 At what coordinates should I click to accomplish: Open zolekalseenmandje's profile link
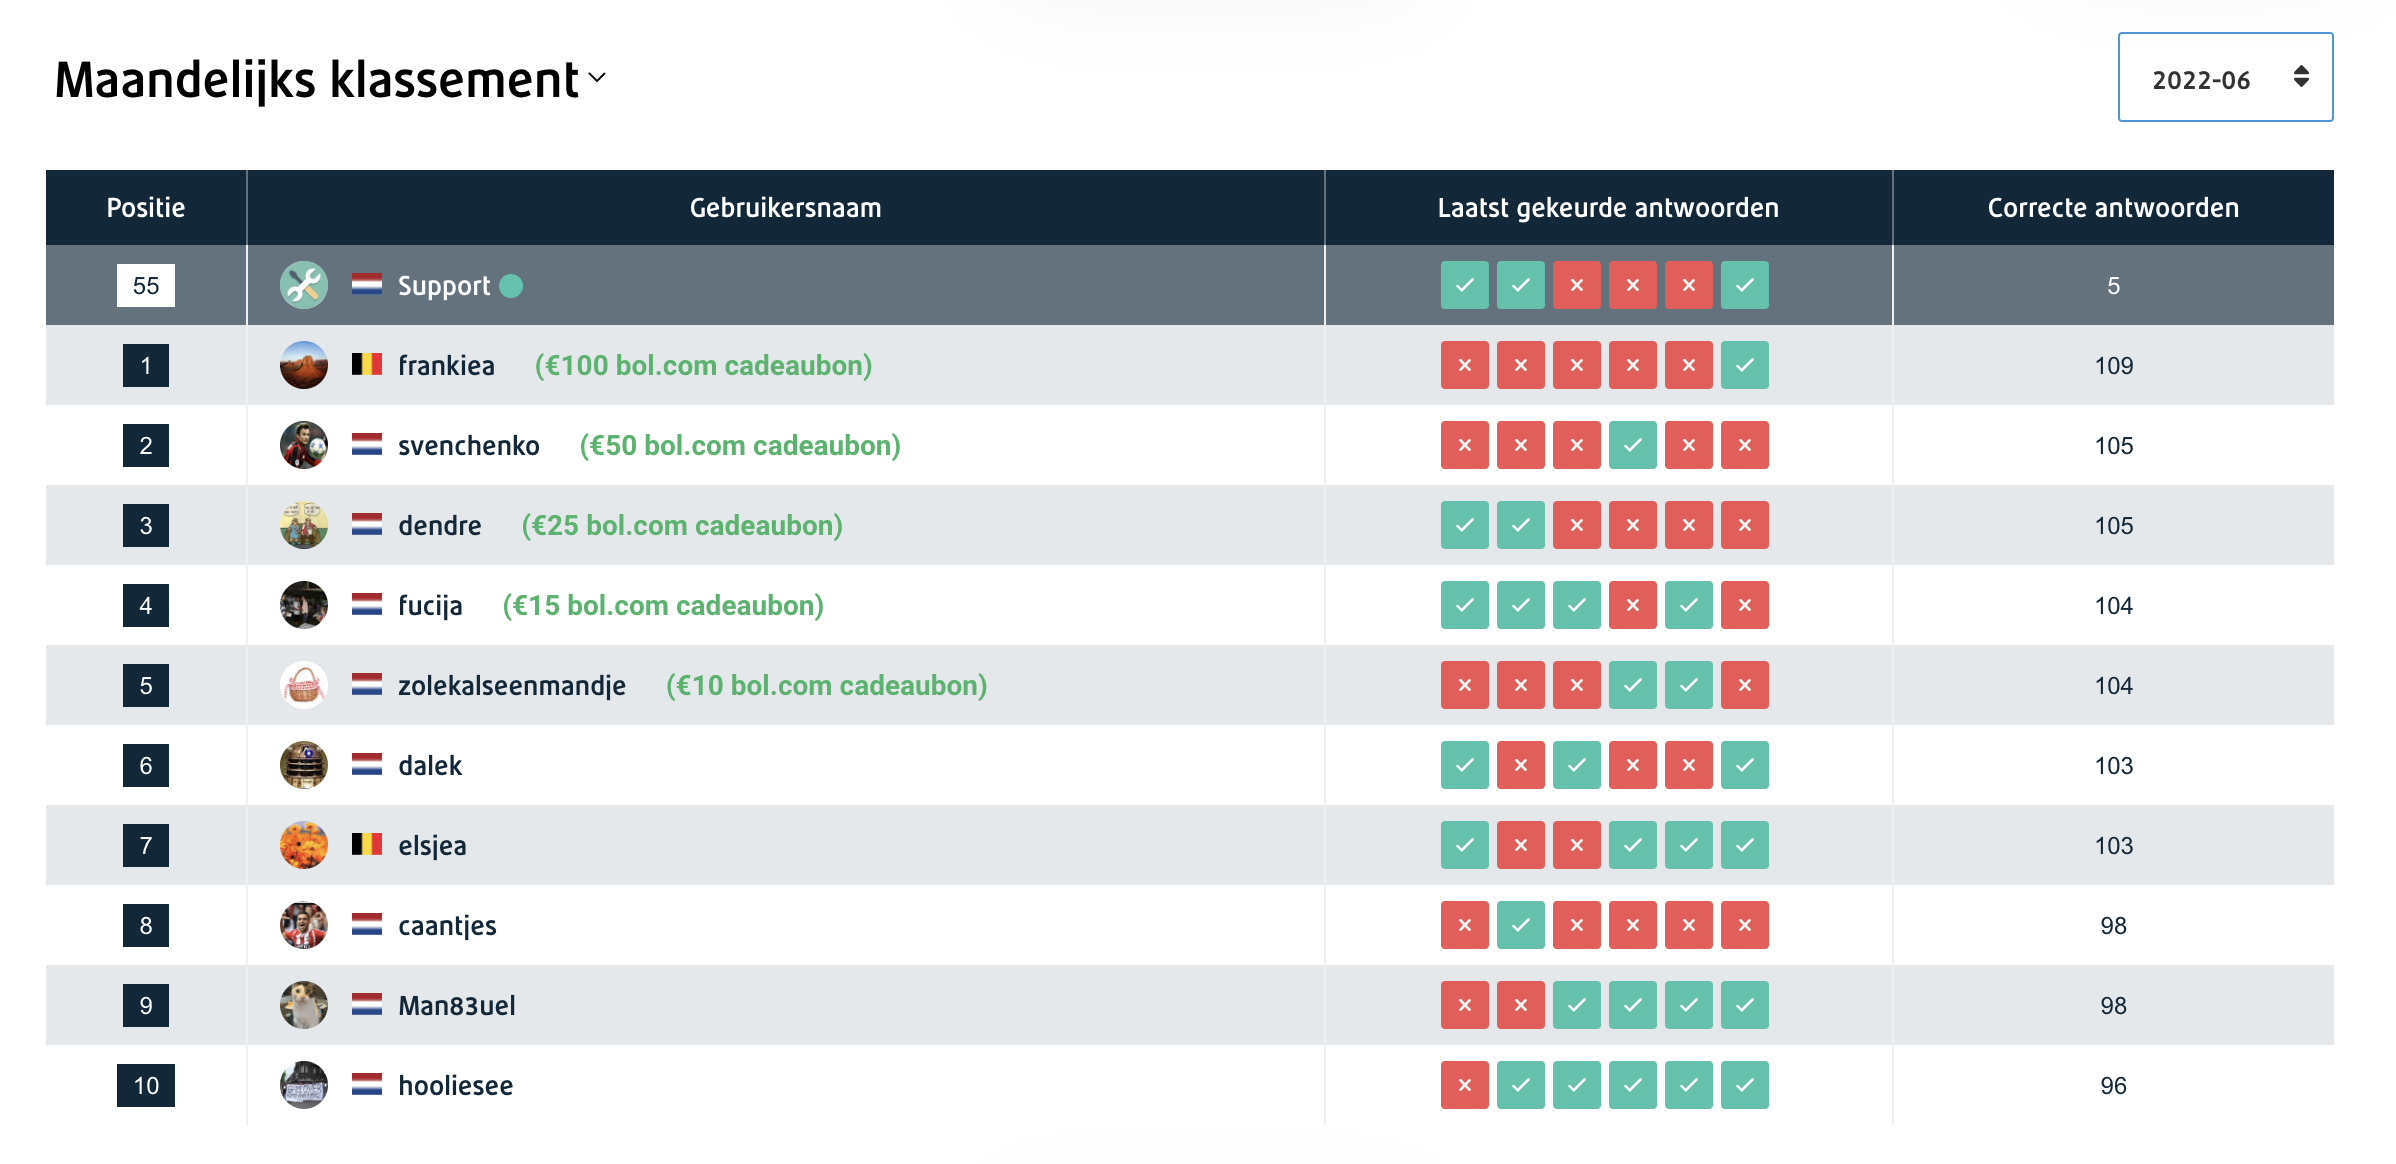[x=512, y=685]
